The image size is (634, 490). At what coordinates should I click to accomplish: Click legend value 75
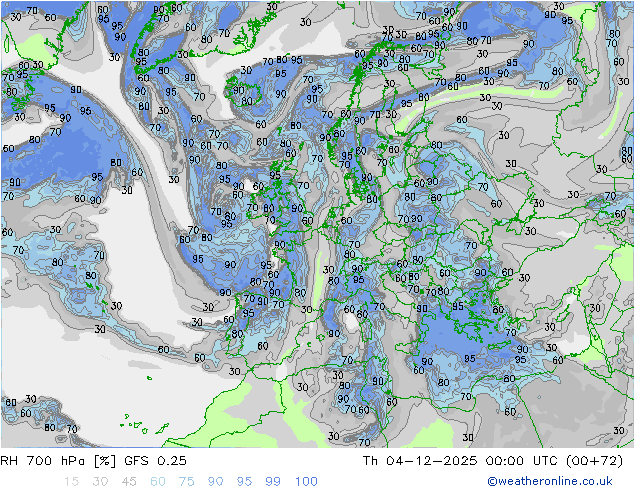tap(186, 482)
